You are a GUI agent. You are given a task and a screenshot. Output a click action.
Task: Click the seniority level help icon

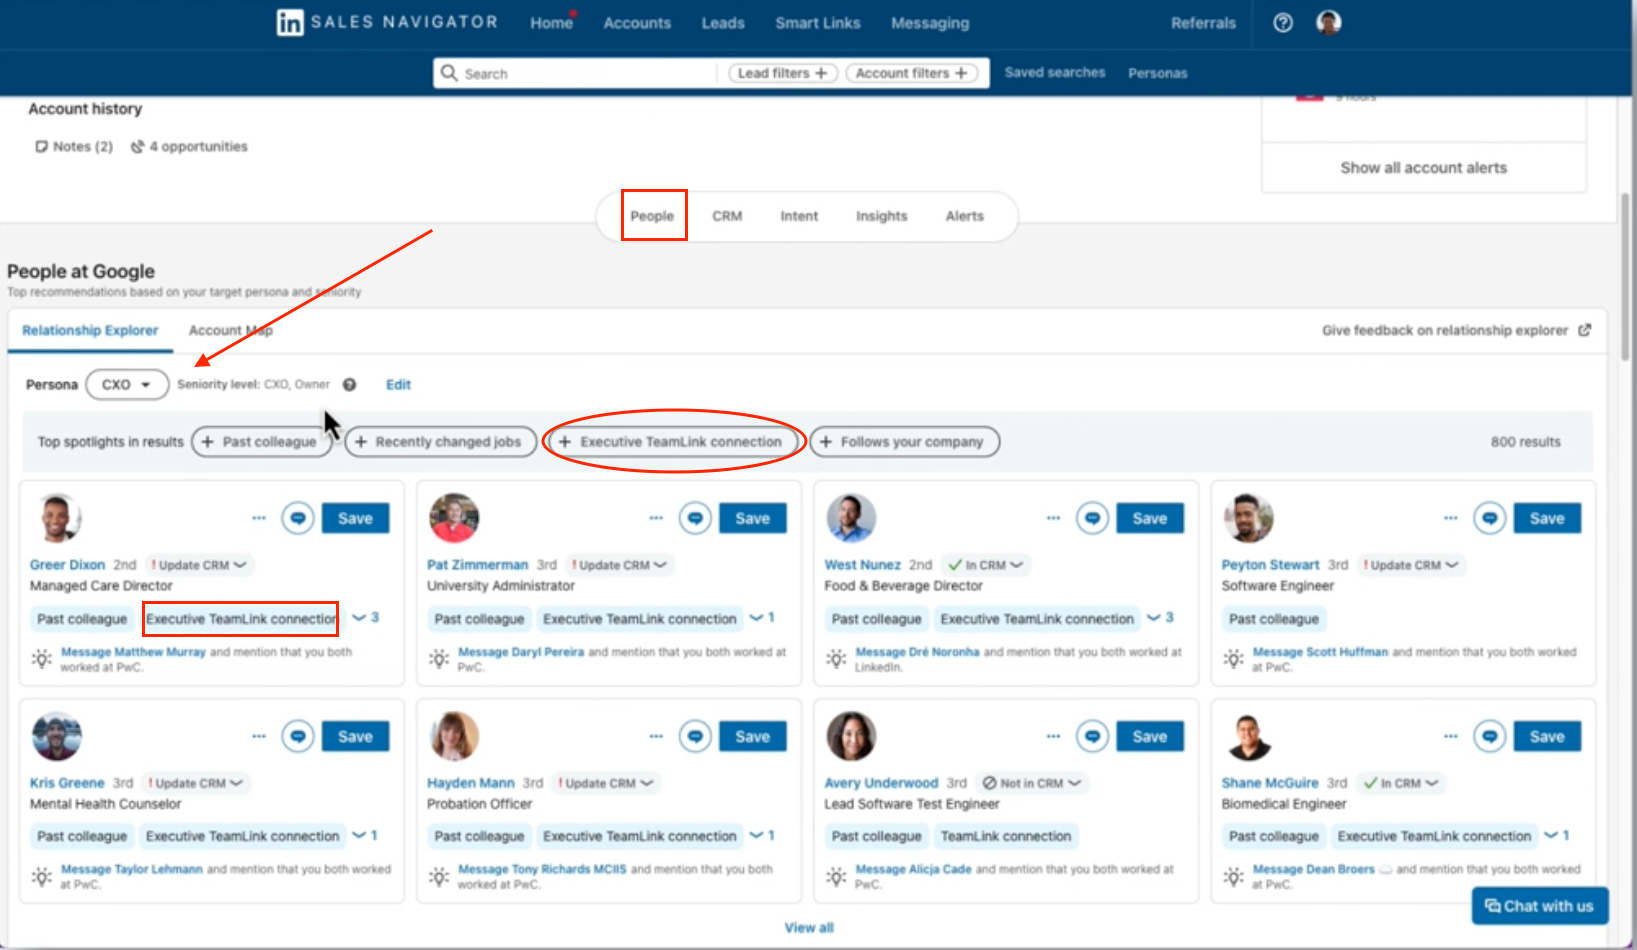coord(350,384)
